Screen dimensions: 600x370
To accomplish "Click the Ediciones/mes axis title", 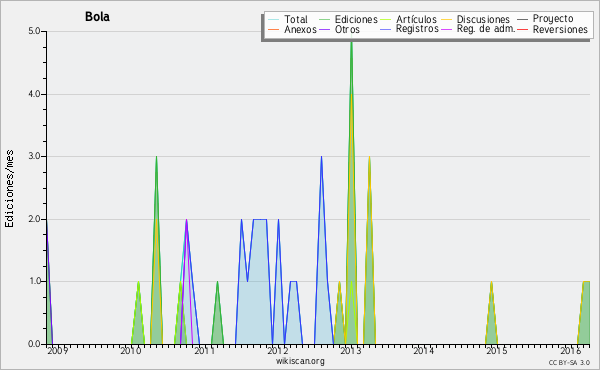I will pos(9,188).
